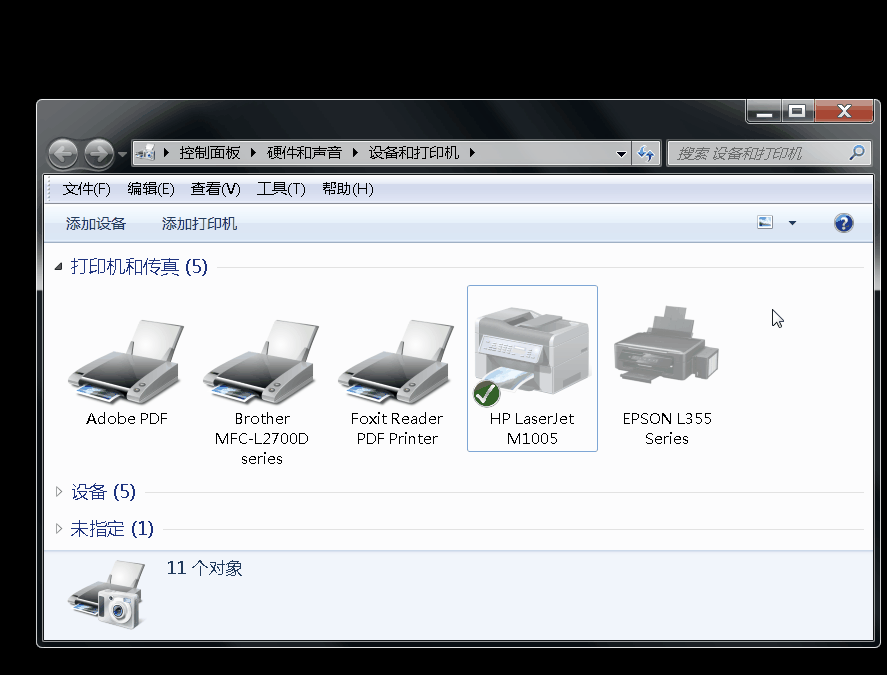The image size is (887, 675).
Task: Select the EPSON L355 Series printer
Action: (666, 350)
